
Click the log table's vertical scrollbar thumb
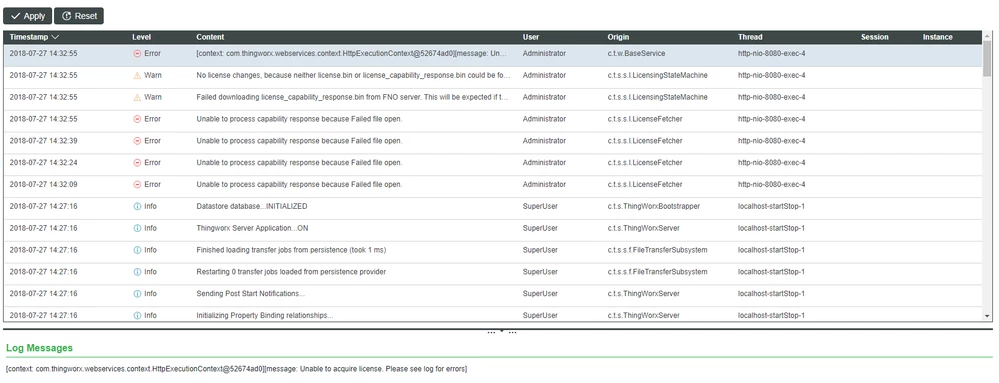click(987, 59)
